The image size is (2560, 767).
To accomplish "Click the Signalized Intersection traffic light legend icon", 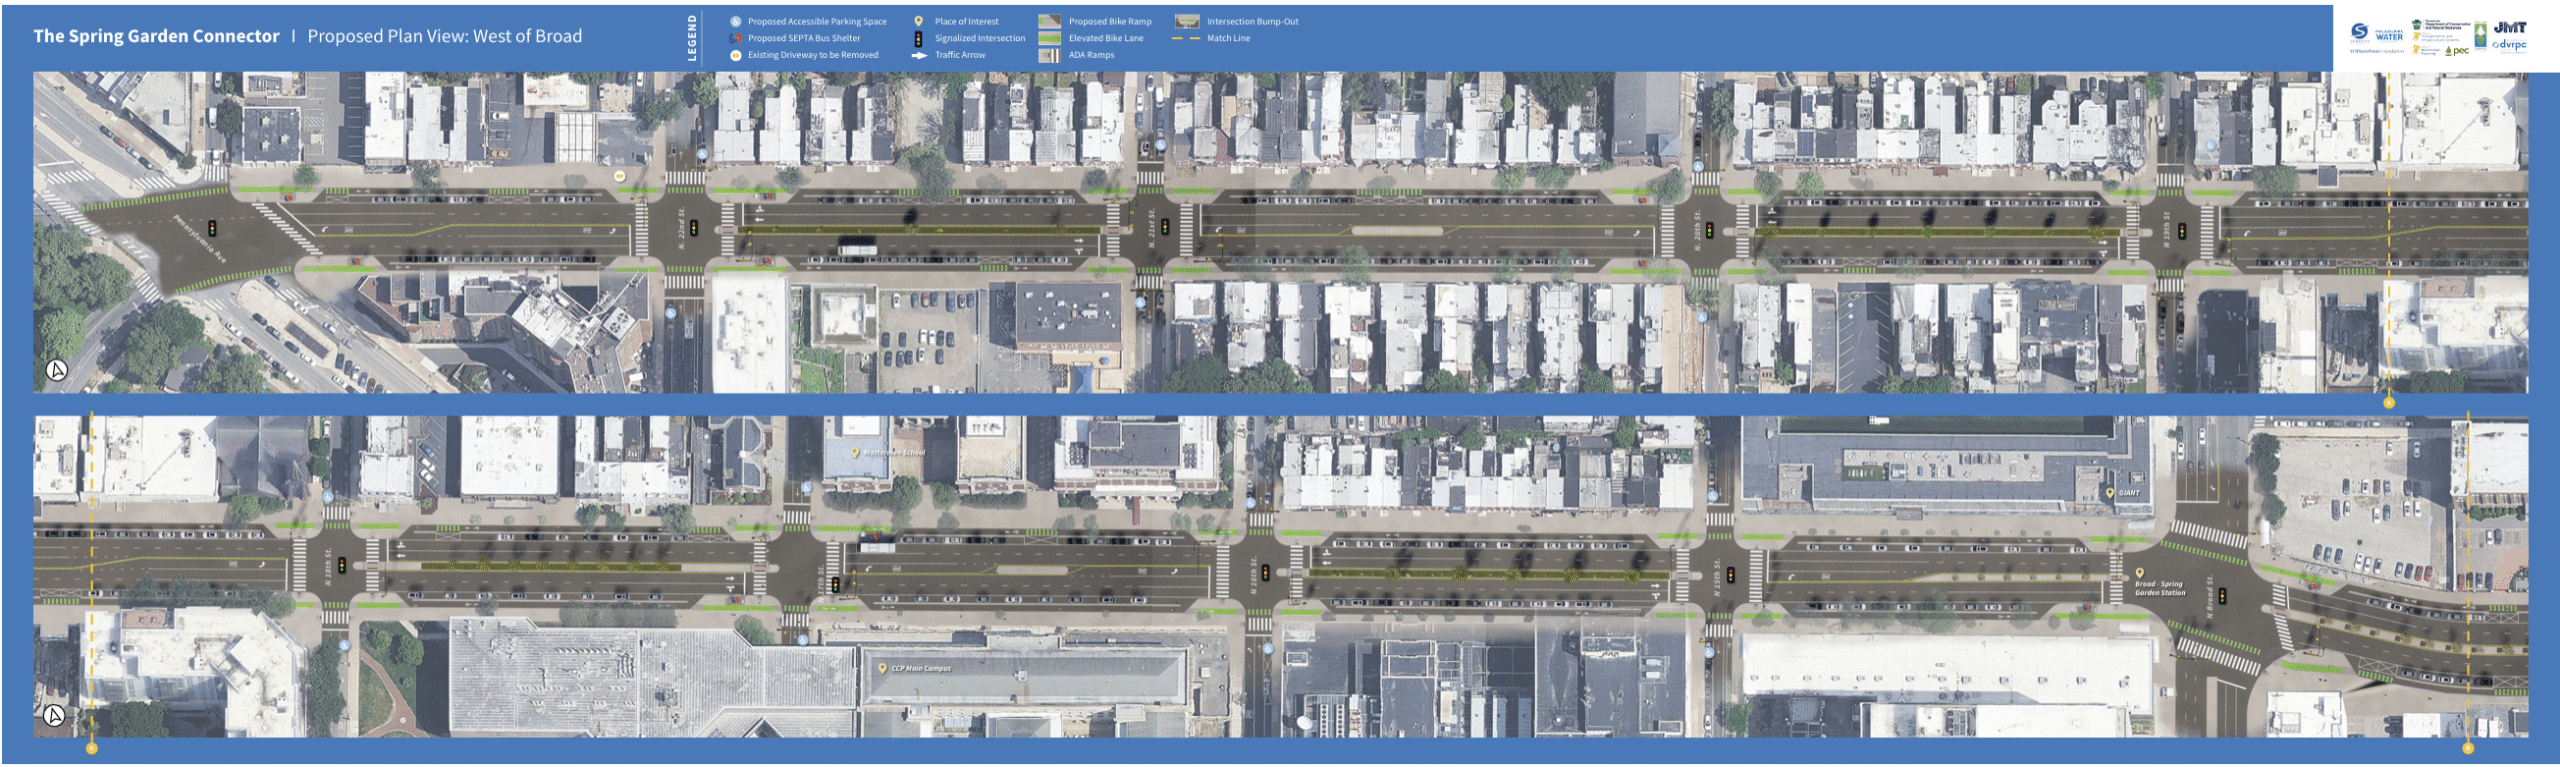I will coord(918,38).
